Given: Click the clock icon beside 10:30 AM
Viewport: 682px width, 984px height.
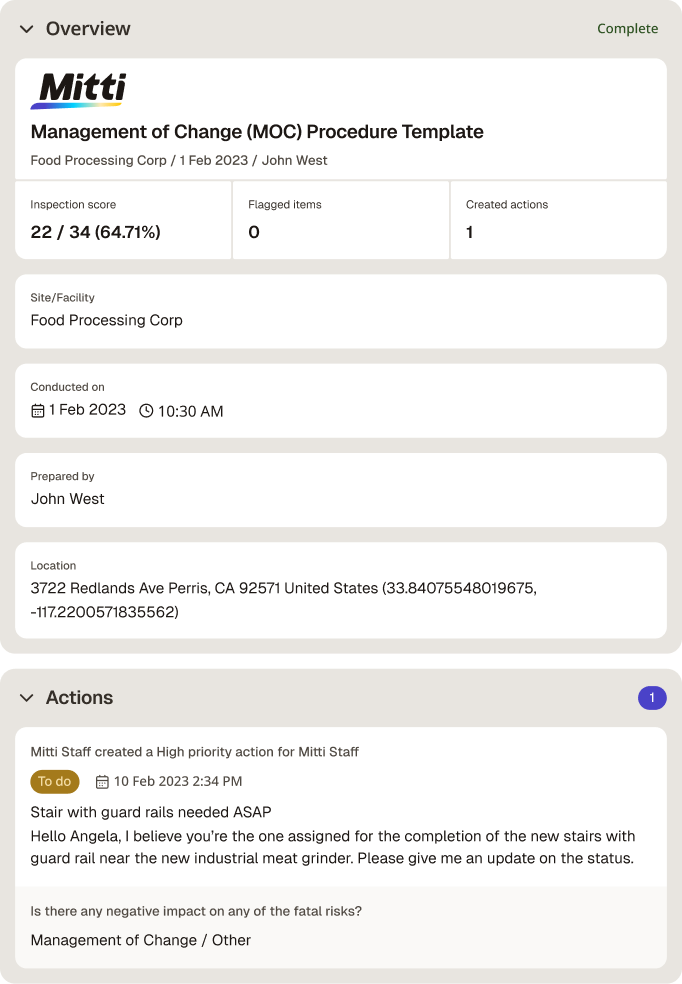Looking at the screenshot, I should pyautogui.click(x=146, y=411).
